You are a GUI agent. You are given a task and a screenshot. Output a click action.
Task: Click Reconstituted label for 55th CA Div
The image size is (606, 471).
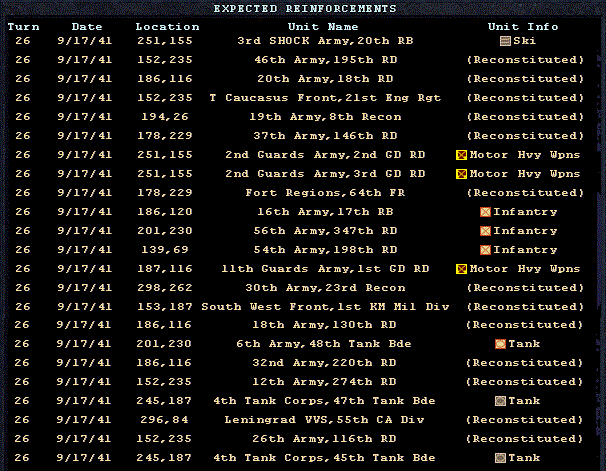(525, 420)
